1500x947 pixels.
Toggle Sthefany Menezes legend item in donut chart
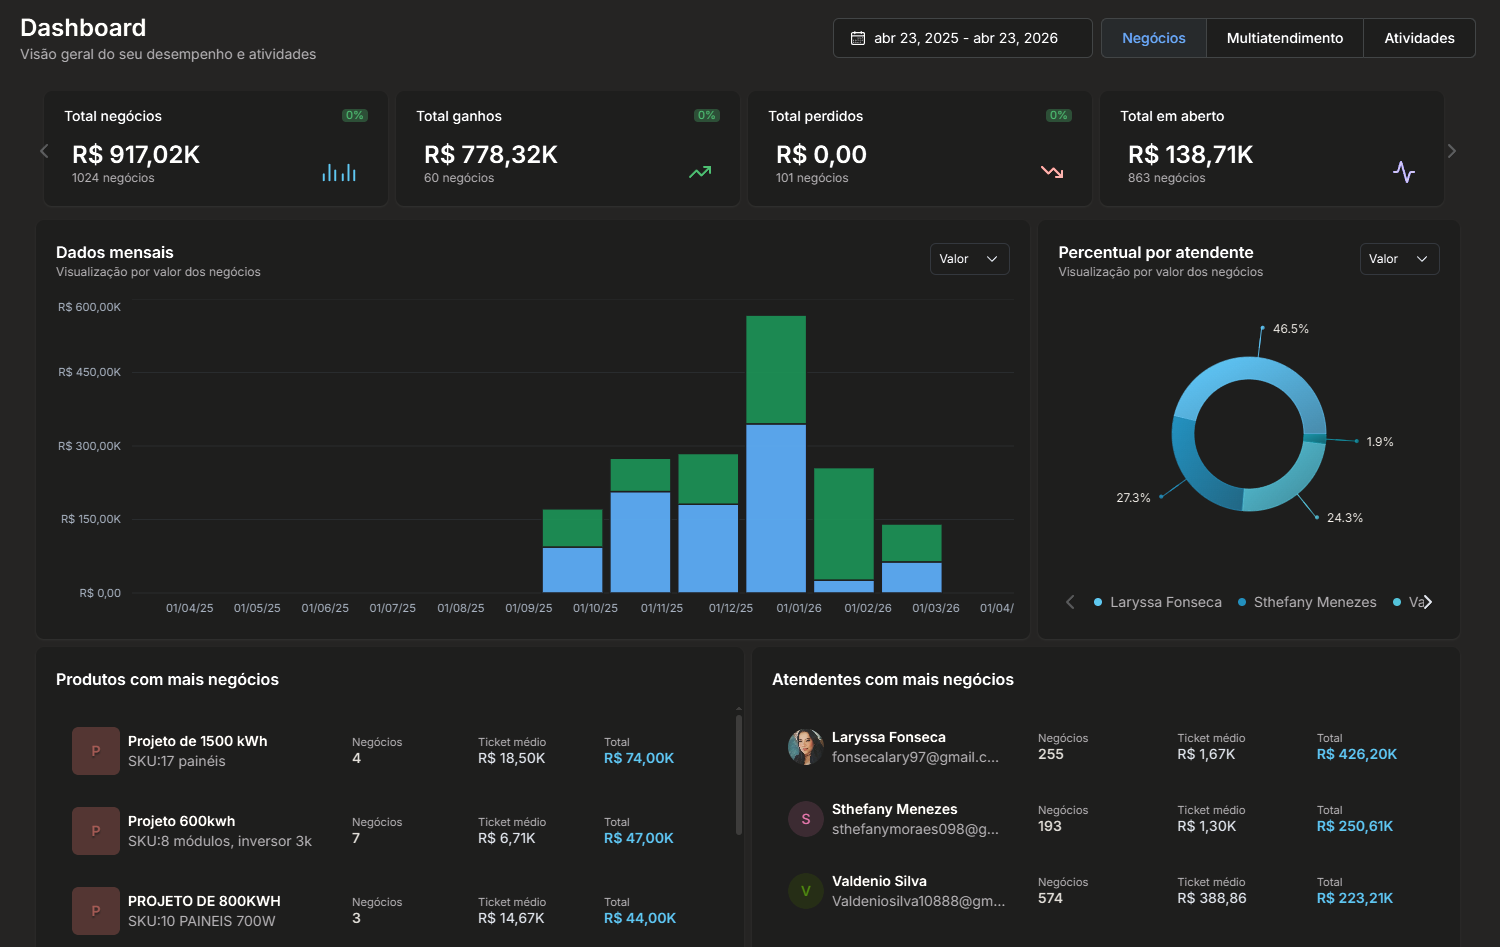pyautogui.click(x=1307, y=602)
